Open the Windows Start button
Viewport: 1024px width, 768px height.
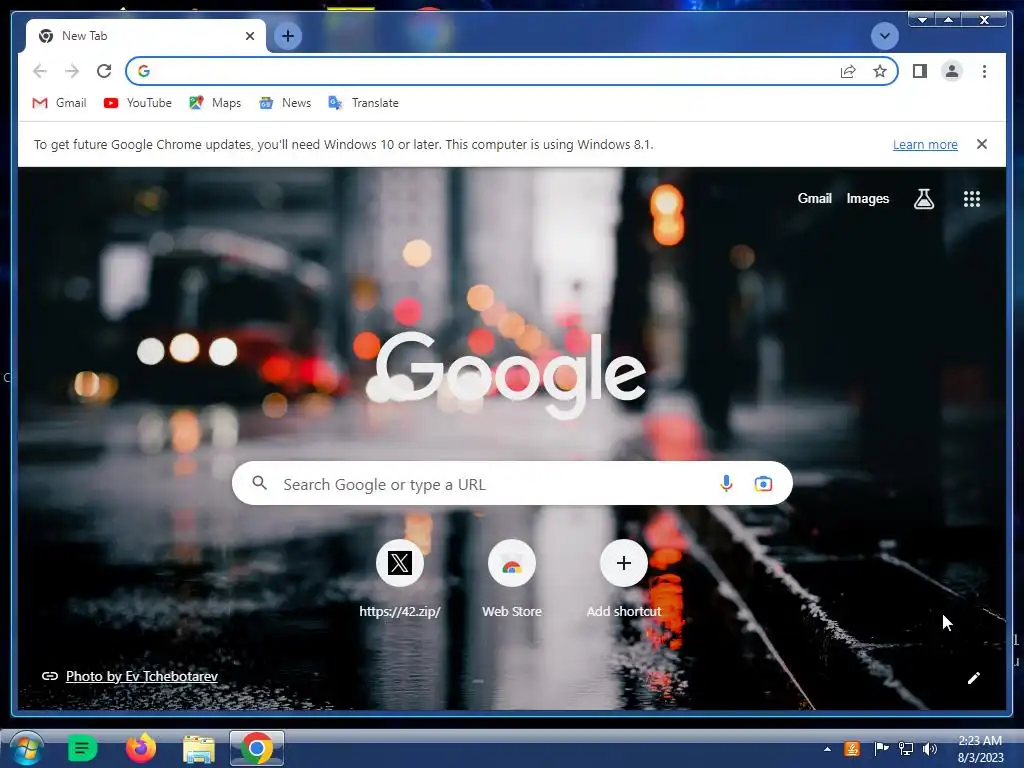tap(26, 748)
